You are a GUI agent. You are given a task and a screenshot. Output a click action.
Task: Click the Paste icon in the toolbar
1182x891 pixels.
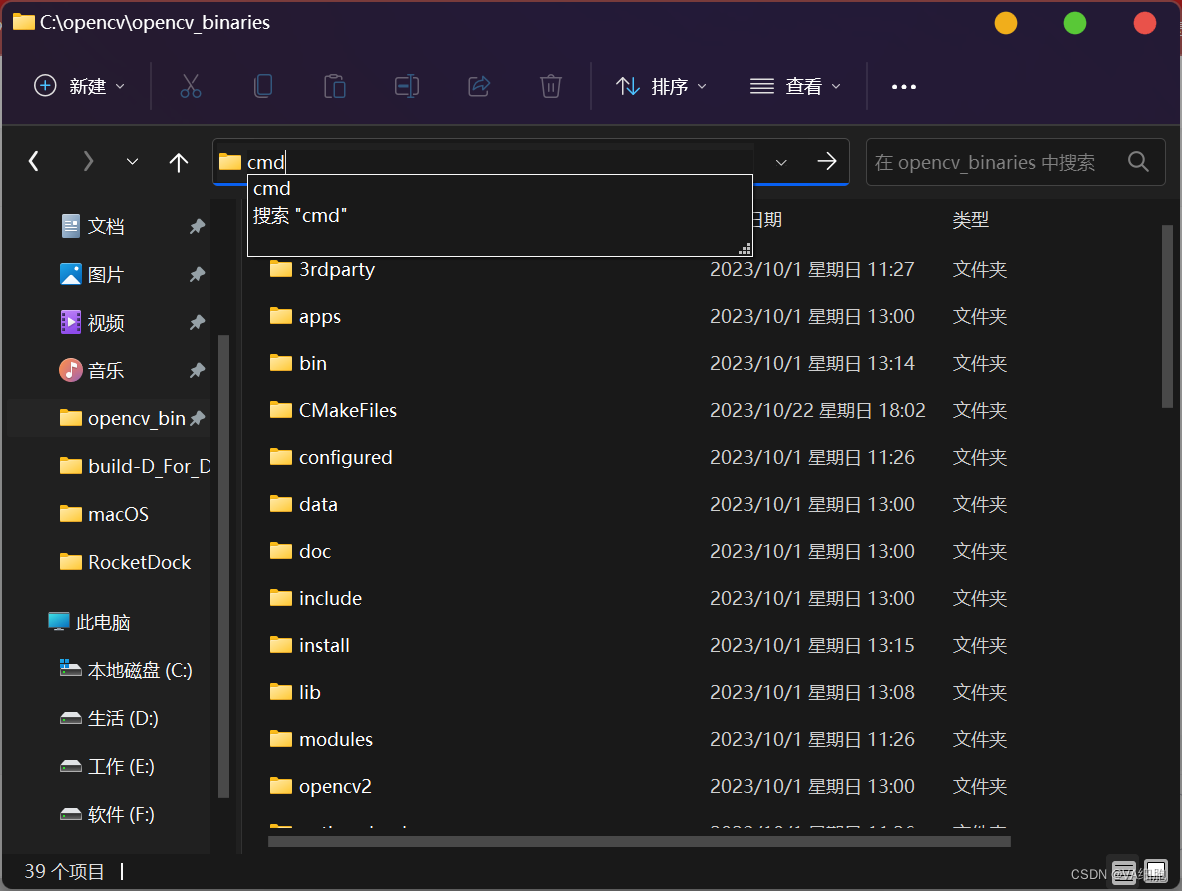(335, 86)
